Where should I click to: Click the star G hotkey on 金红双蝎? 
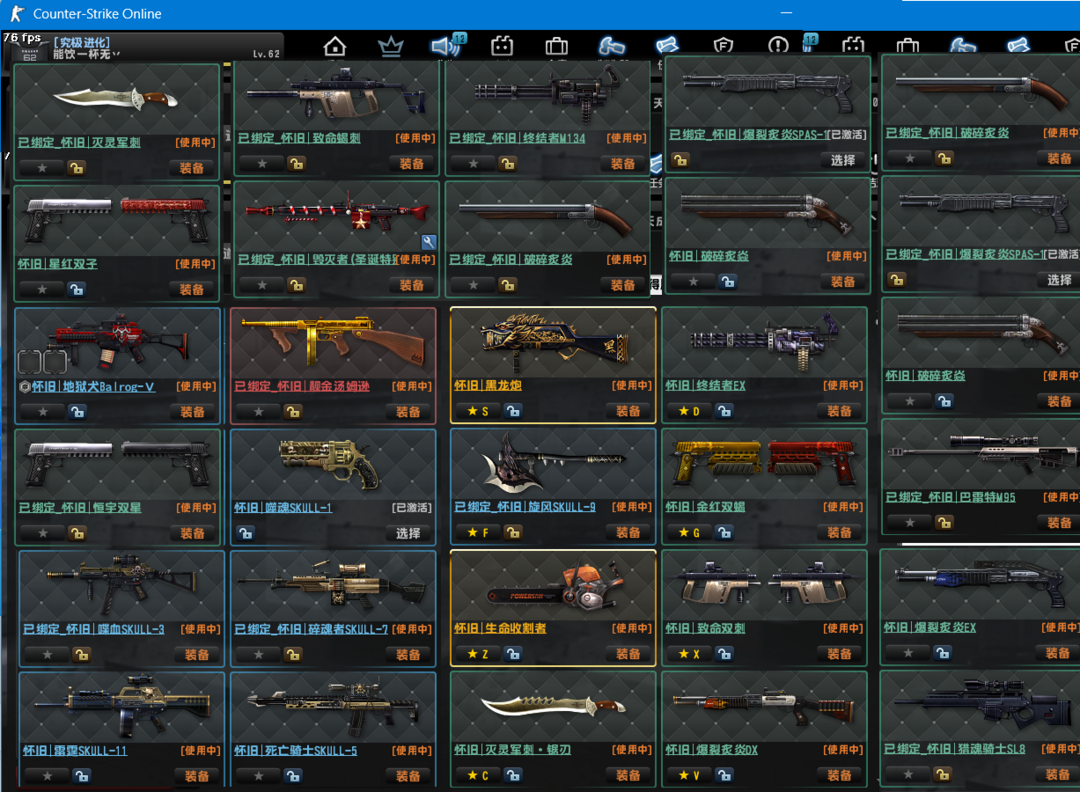[x=689, y=532]
